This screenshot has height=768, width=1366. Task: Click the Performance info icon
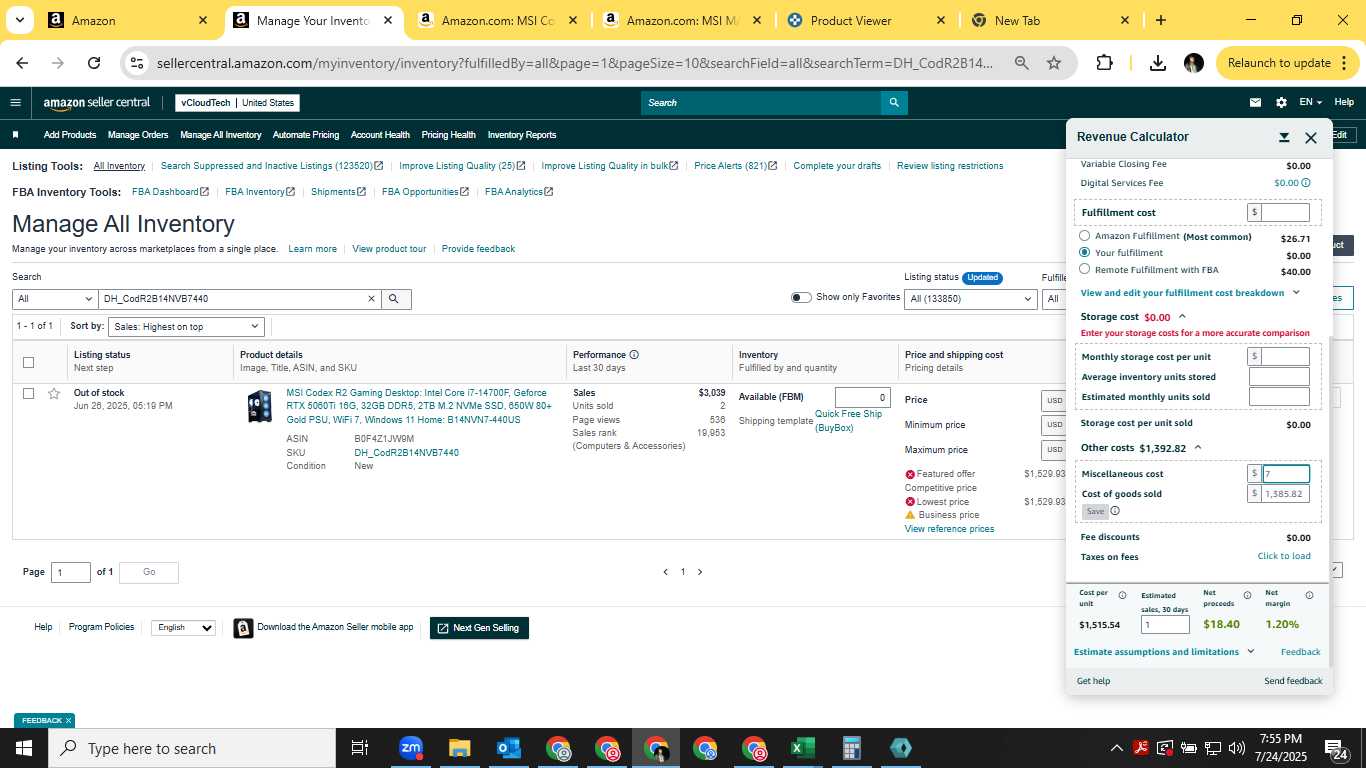click(634, 355)
